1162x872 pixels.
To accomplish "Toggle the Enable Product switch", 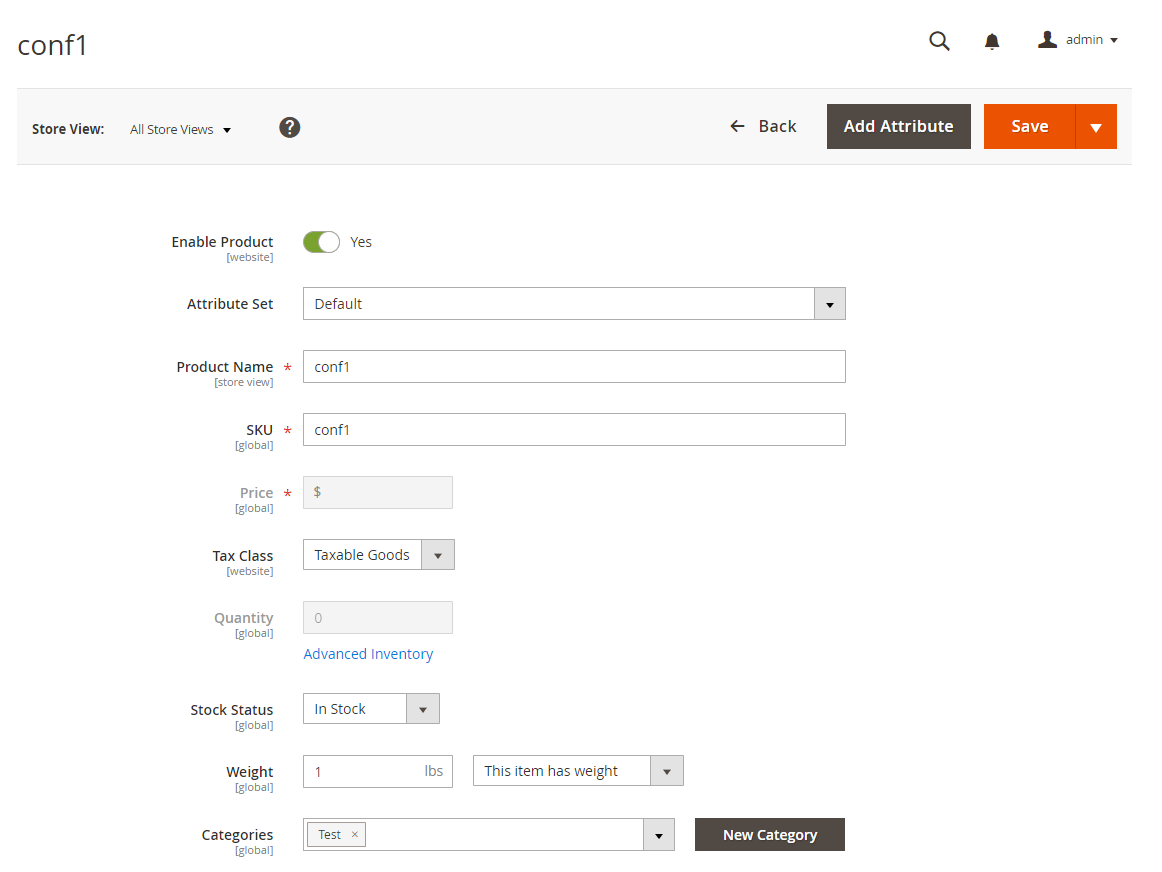I will [321, 242].
